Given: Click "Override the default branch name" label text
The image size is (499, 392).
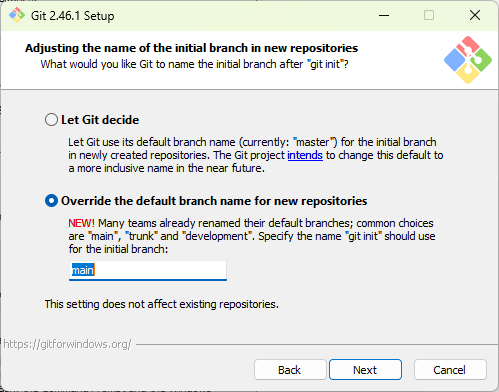Looking at the screenshot, I should click(x=214, y=201).
